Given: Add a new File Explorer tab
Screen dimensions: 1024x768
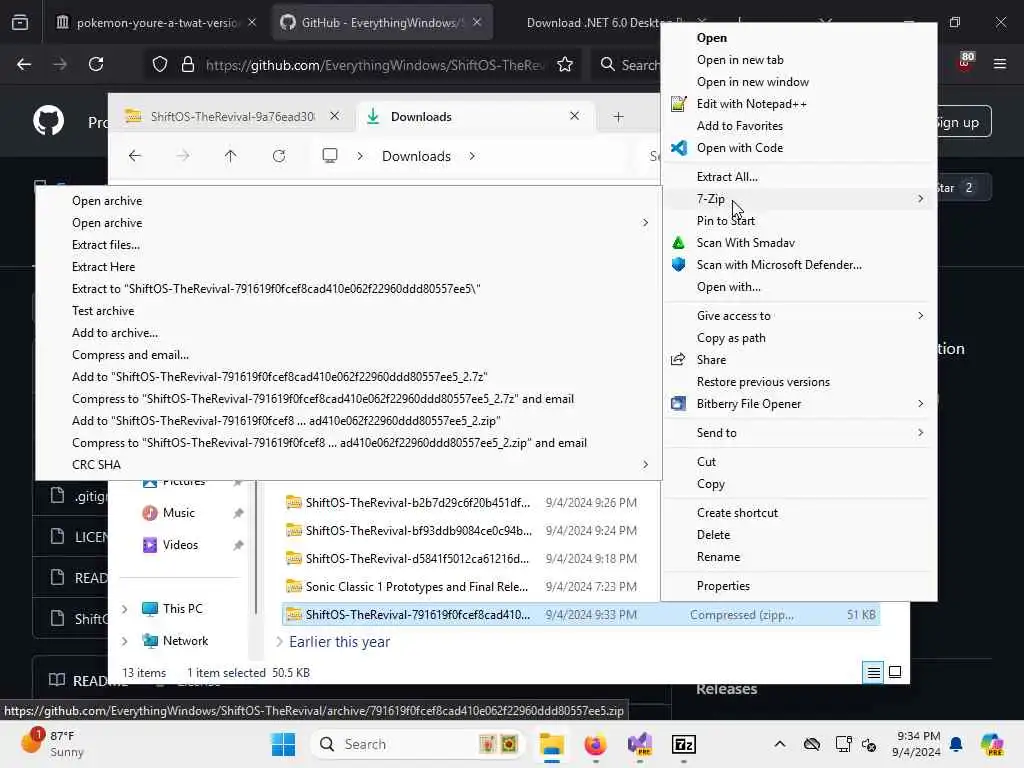Looking at the screenshot, I should click(x=618, y=117).
